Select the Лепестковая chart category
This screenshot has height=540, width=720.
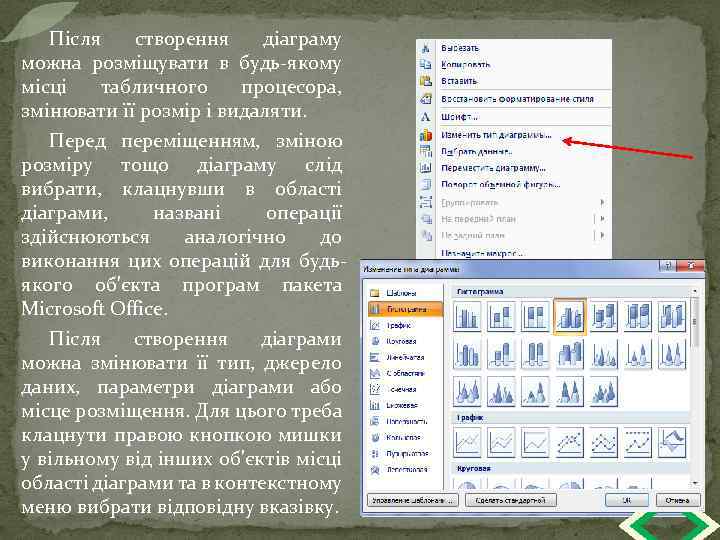406,469
